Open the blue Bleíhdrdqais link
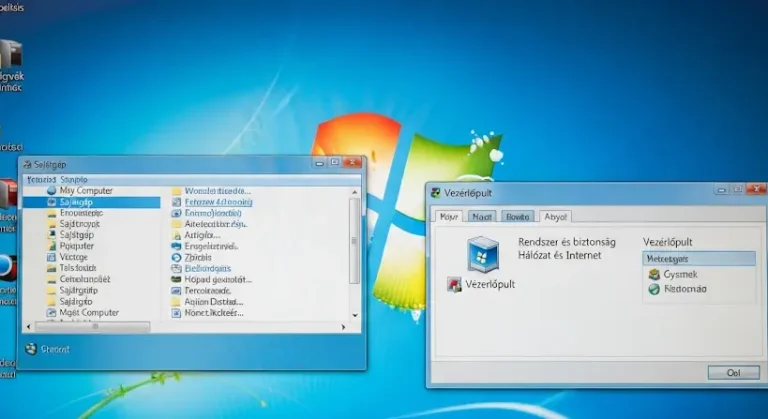768x419 pixels. (208, 269)
